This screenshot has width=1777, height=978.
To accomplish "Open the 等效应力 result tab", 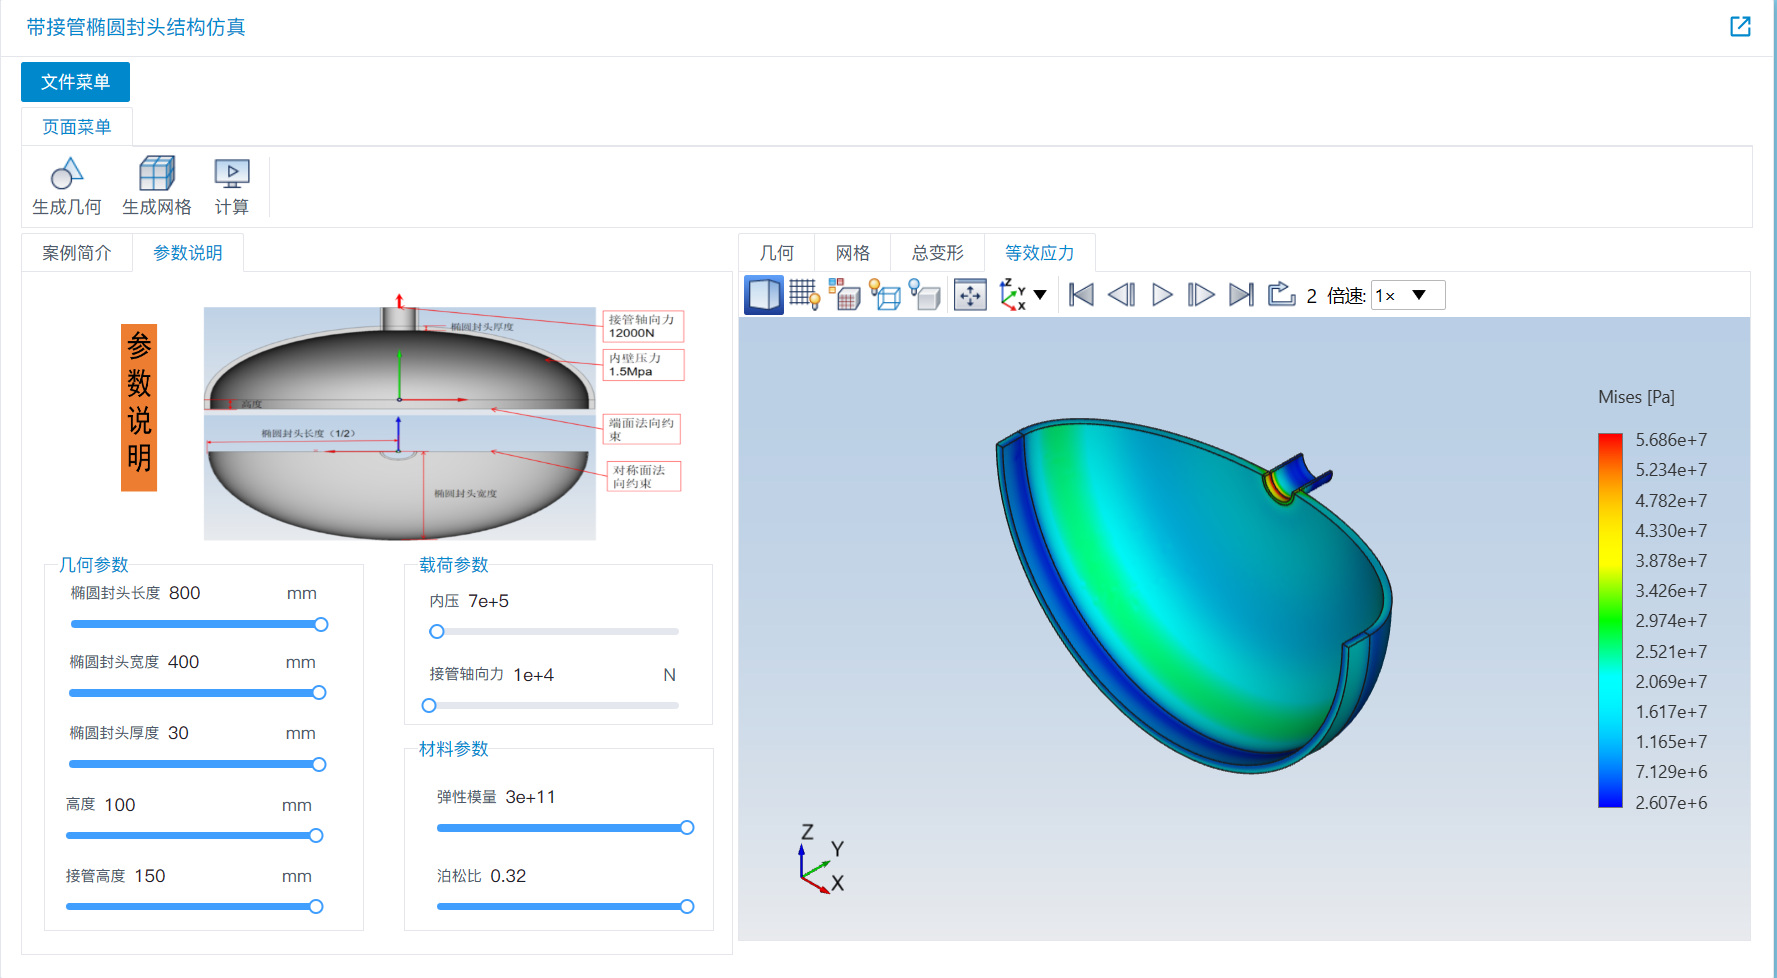I will click(x=1040, y=253).
